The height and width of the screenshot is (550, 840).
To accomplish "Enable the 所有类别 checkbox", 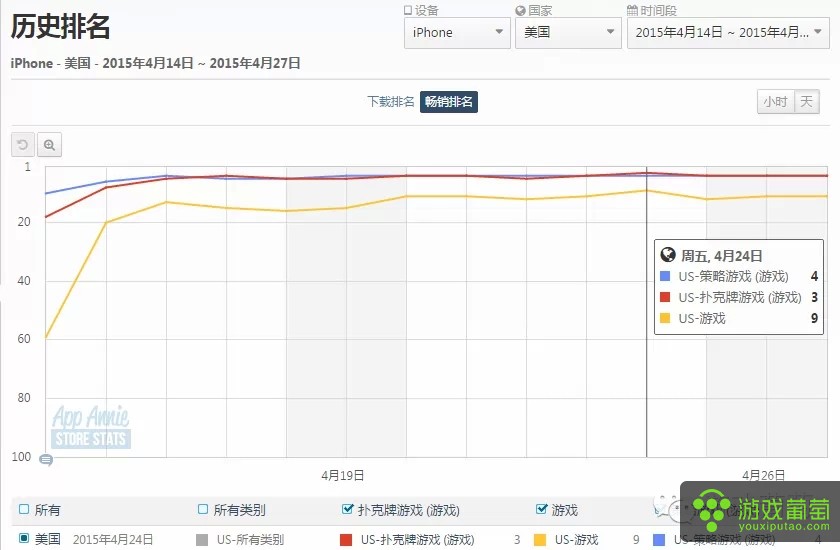I will (x=202, y=509).
